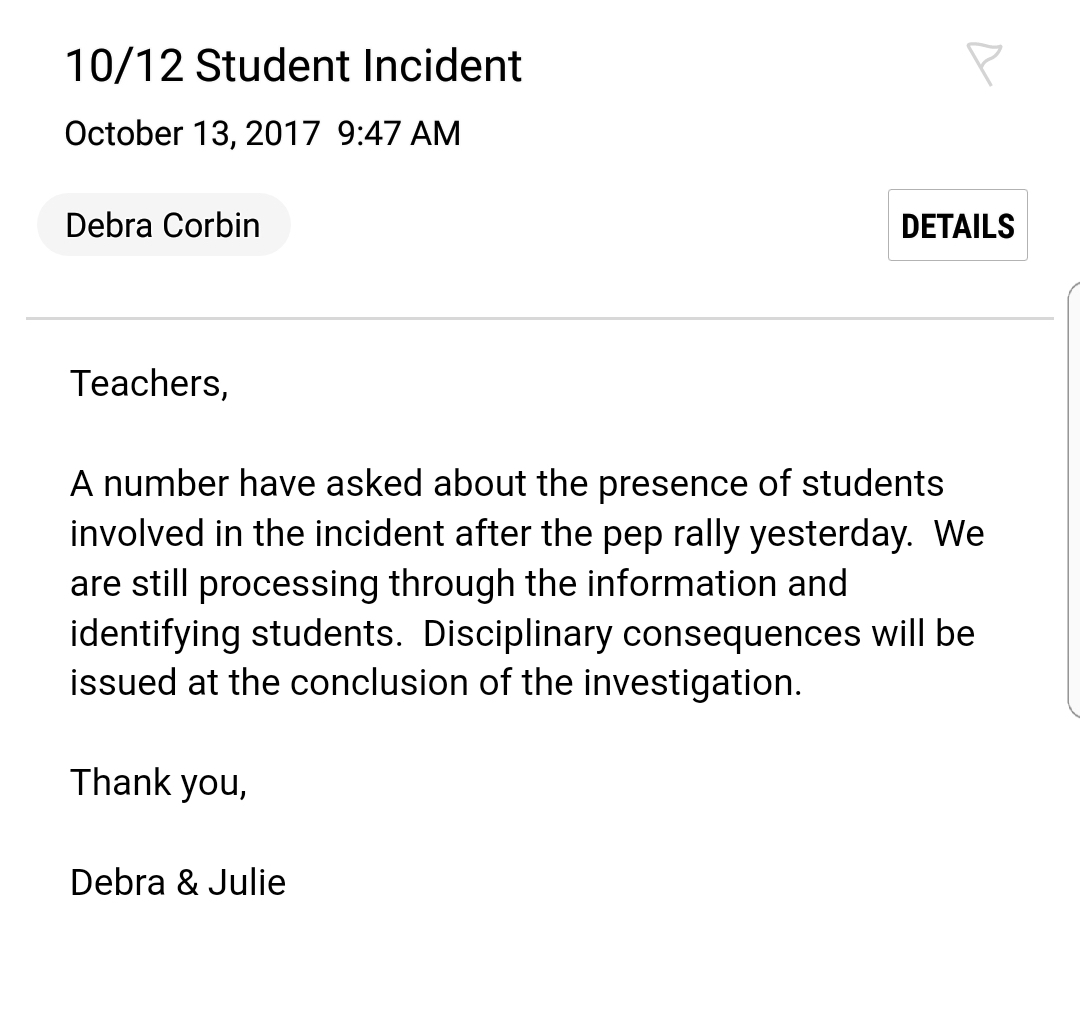Image resolution: width=1080 pixels, height=1010 pixels.
Task: Flag this email with the flag icon
Action: pyautogui.click(x=984, y=65)
